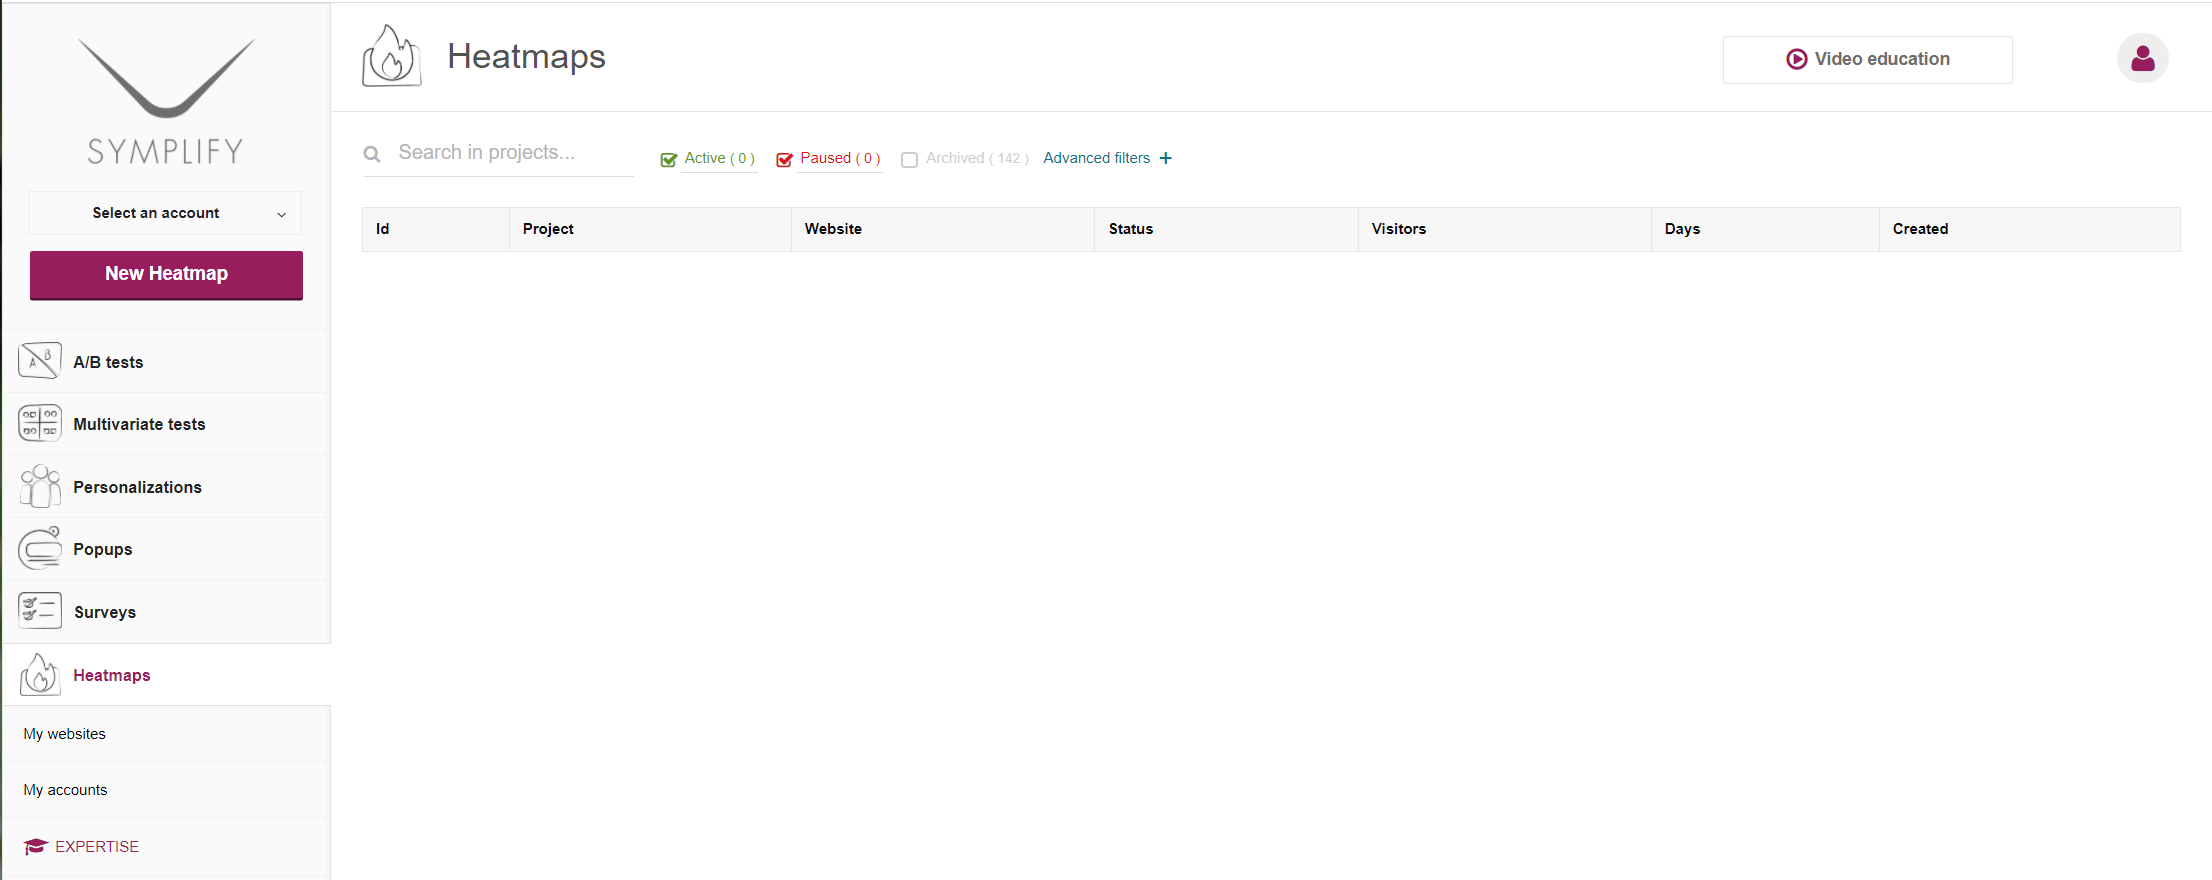2212x880 pixels.
Task: Click the Expertise graduation cap icon
Action: [36, 847]
